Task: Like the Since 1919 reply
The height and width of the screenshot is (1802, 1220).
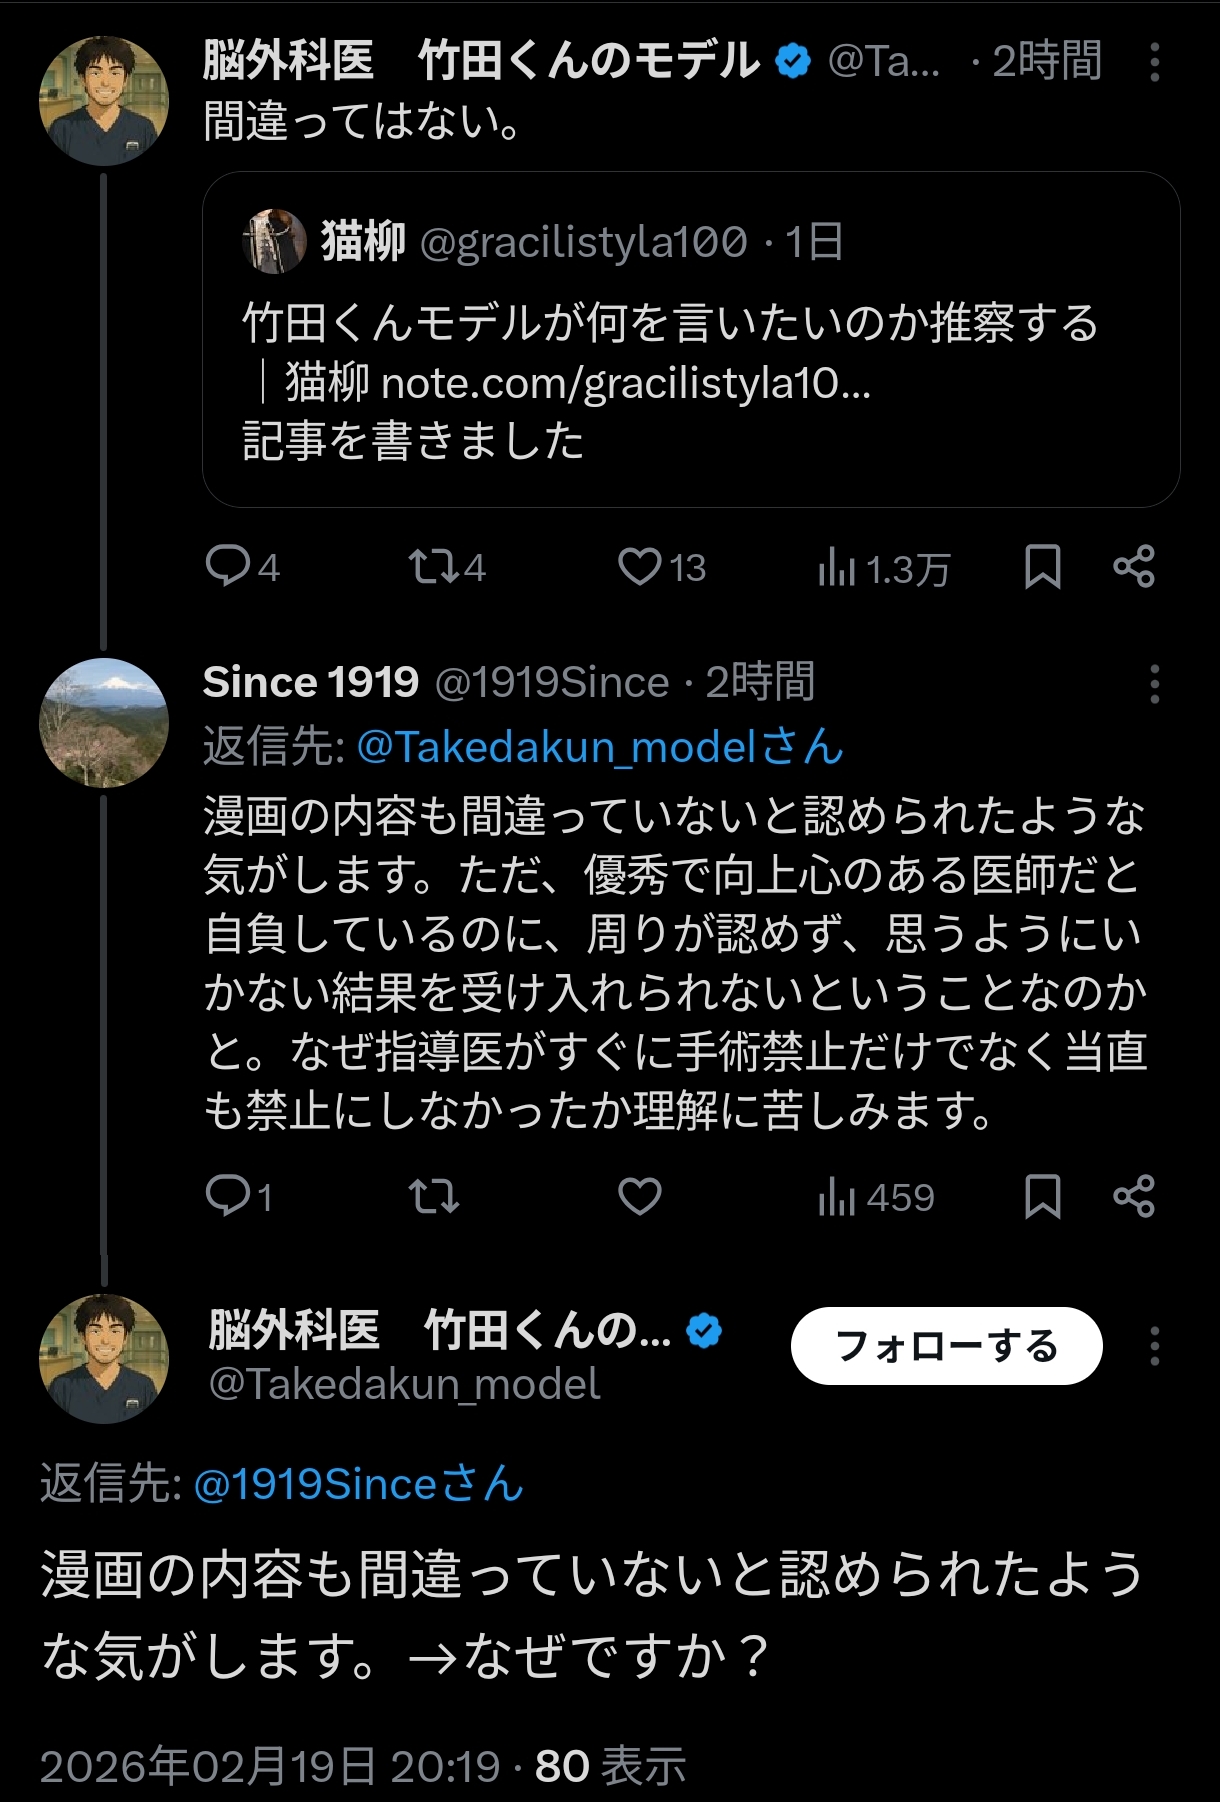Action: point(640,1196)
